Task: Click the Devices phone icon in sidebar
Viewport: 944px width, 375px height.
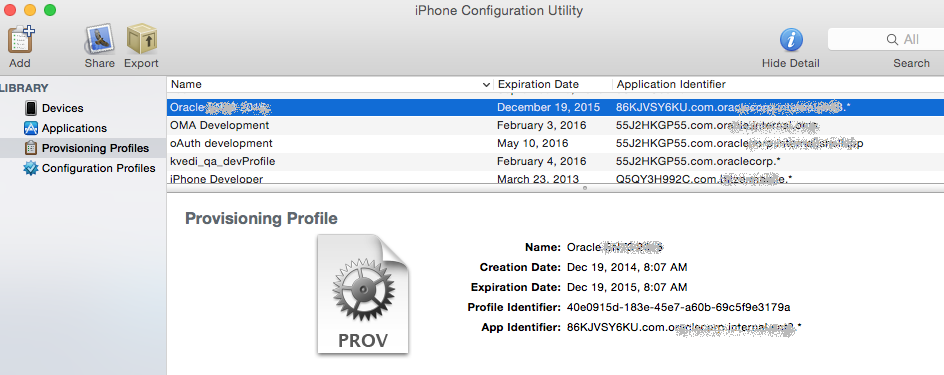Action: click(31, 108)
